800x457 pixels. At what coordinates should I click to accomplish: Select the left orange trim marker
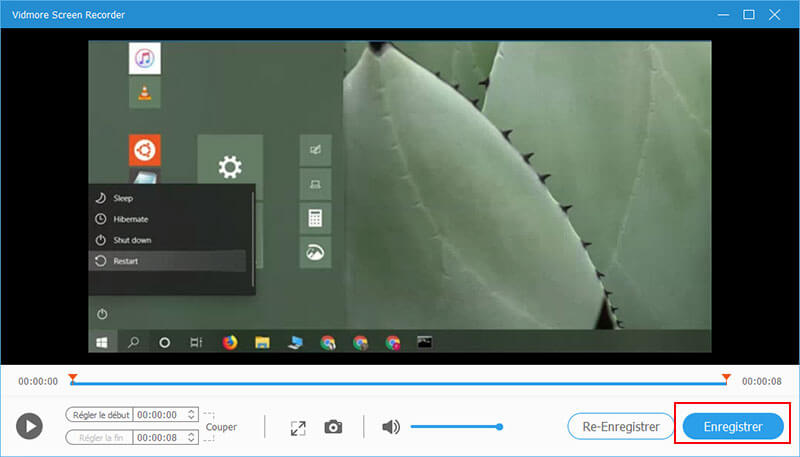pyautogui.click(x=72, y=378)
